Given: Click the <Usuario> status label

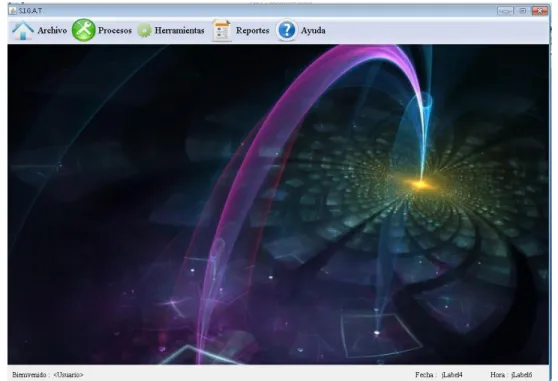Looking at the screenshot, I should [68, 375].
